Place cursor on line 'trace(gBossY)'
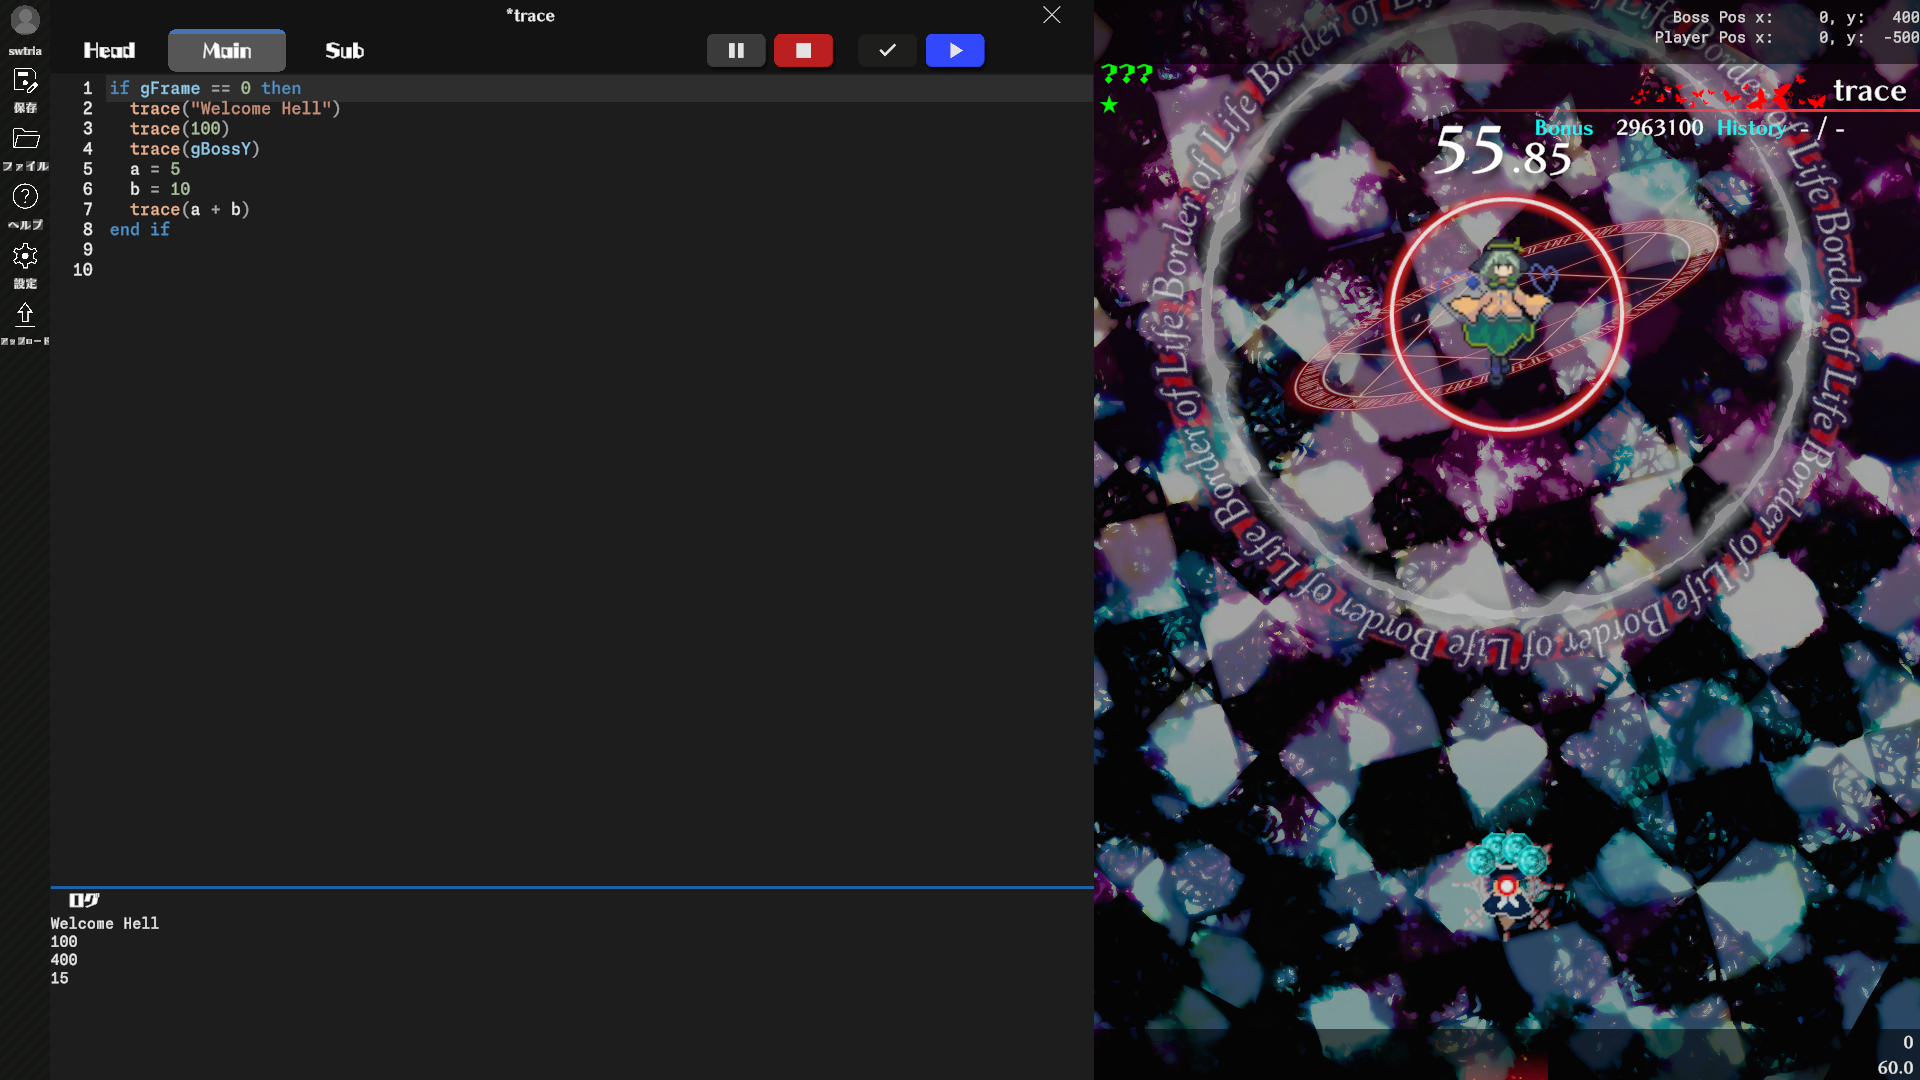This screenshot has width=1920, height=1080. pos(195,149)
